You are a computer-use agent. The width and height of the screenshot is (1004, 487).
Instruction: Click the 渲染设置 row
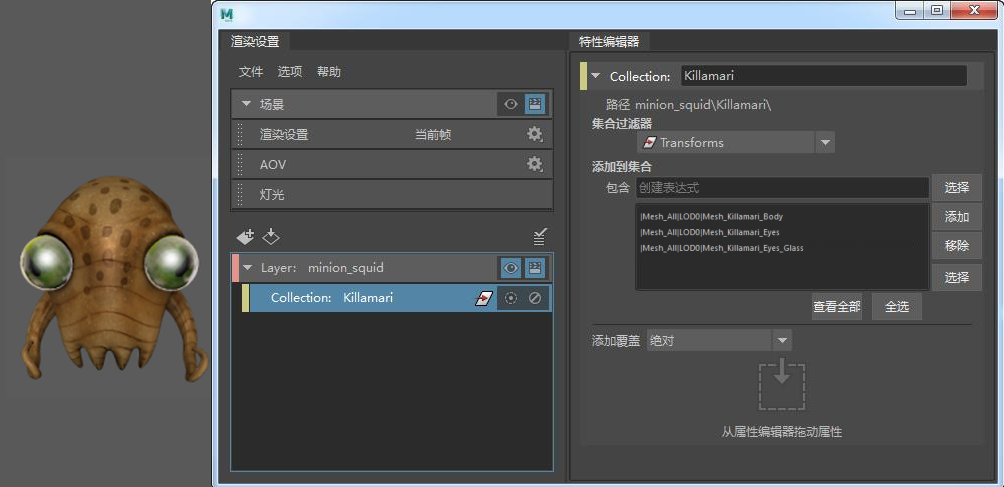(x=392, y=134)
